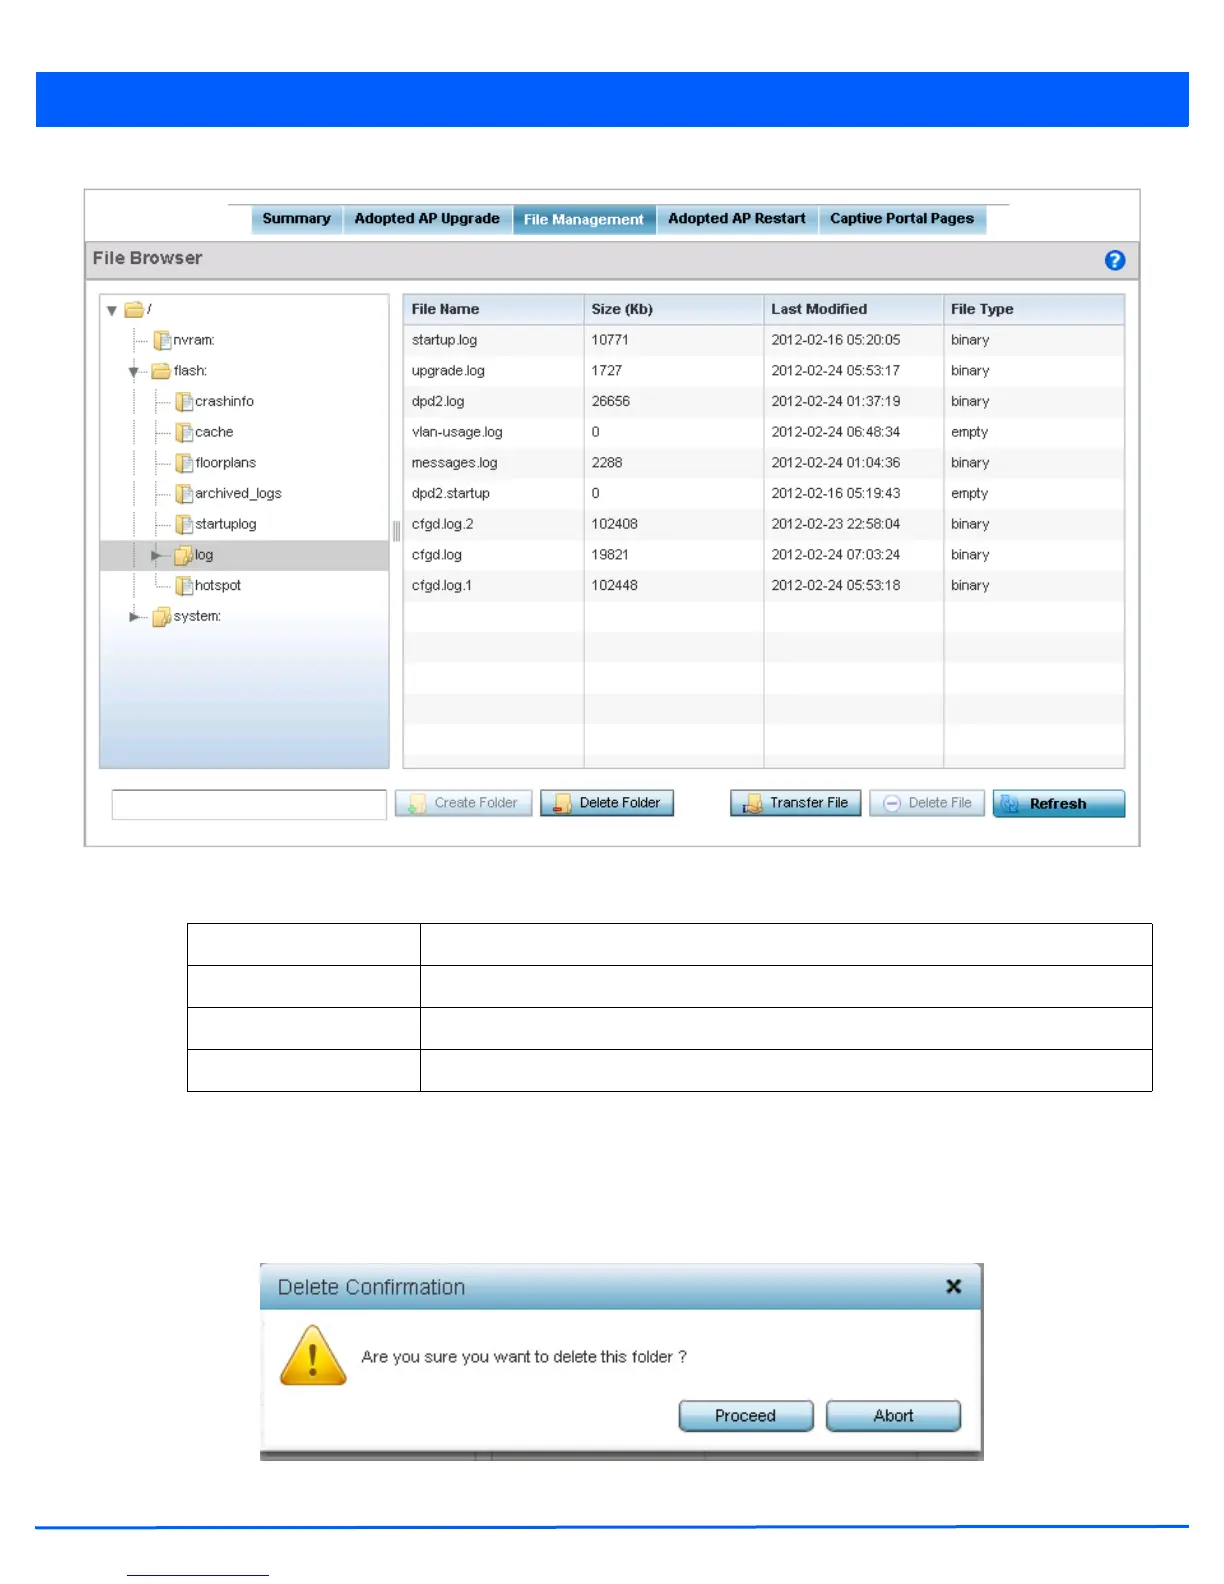Select the cfgd.log.1 file row
Screen dimensions: 1224x1584
[x=764, y=586]
